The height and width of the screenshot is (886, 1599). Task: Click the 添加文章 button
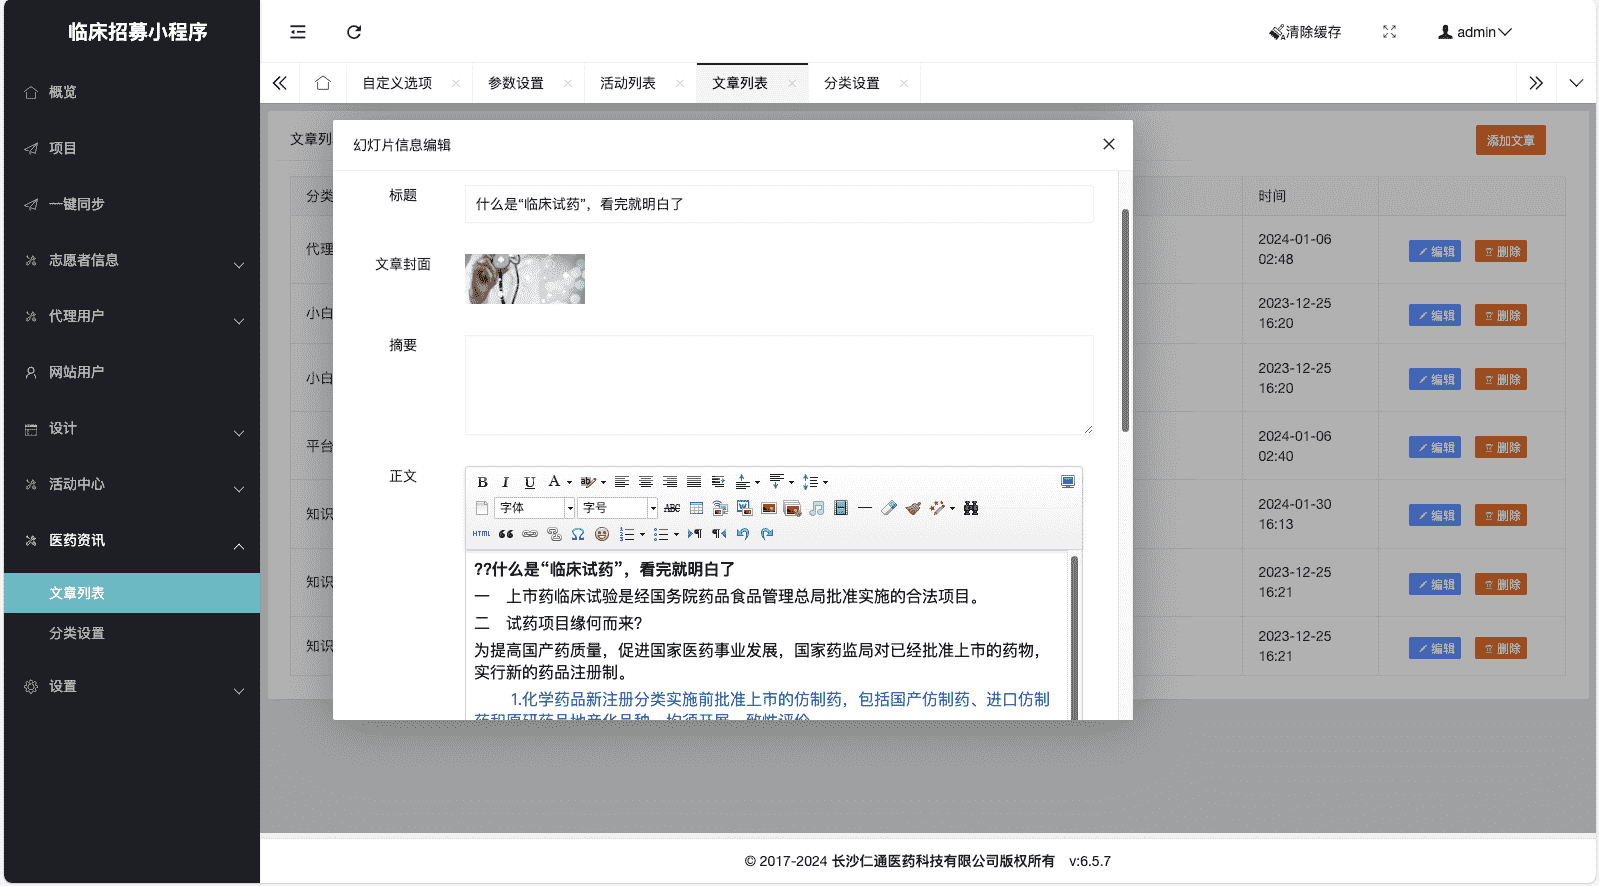(x=1510, y=140)
